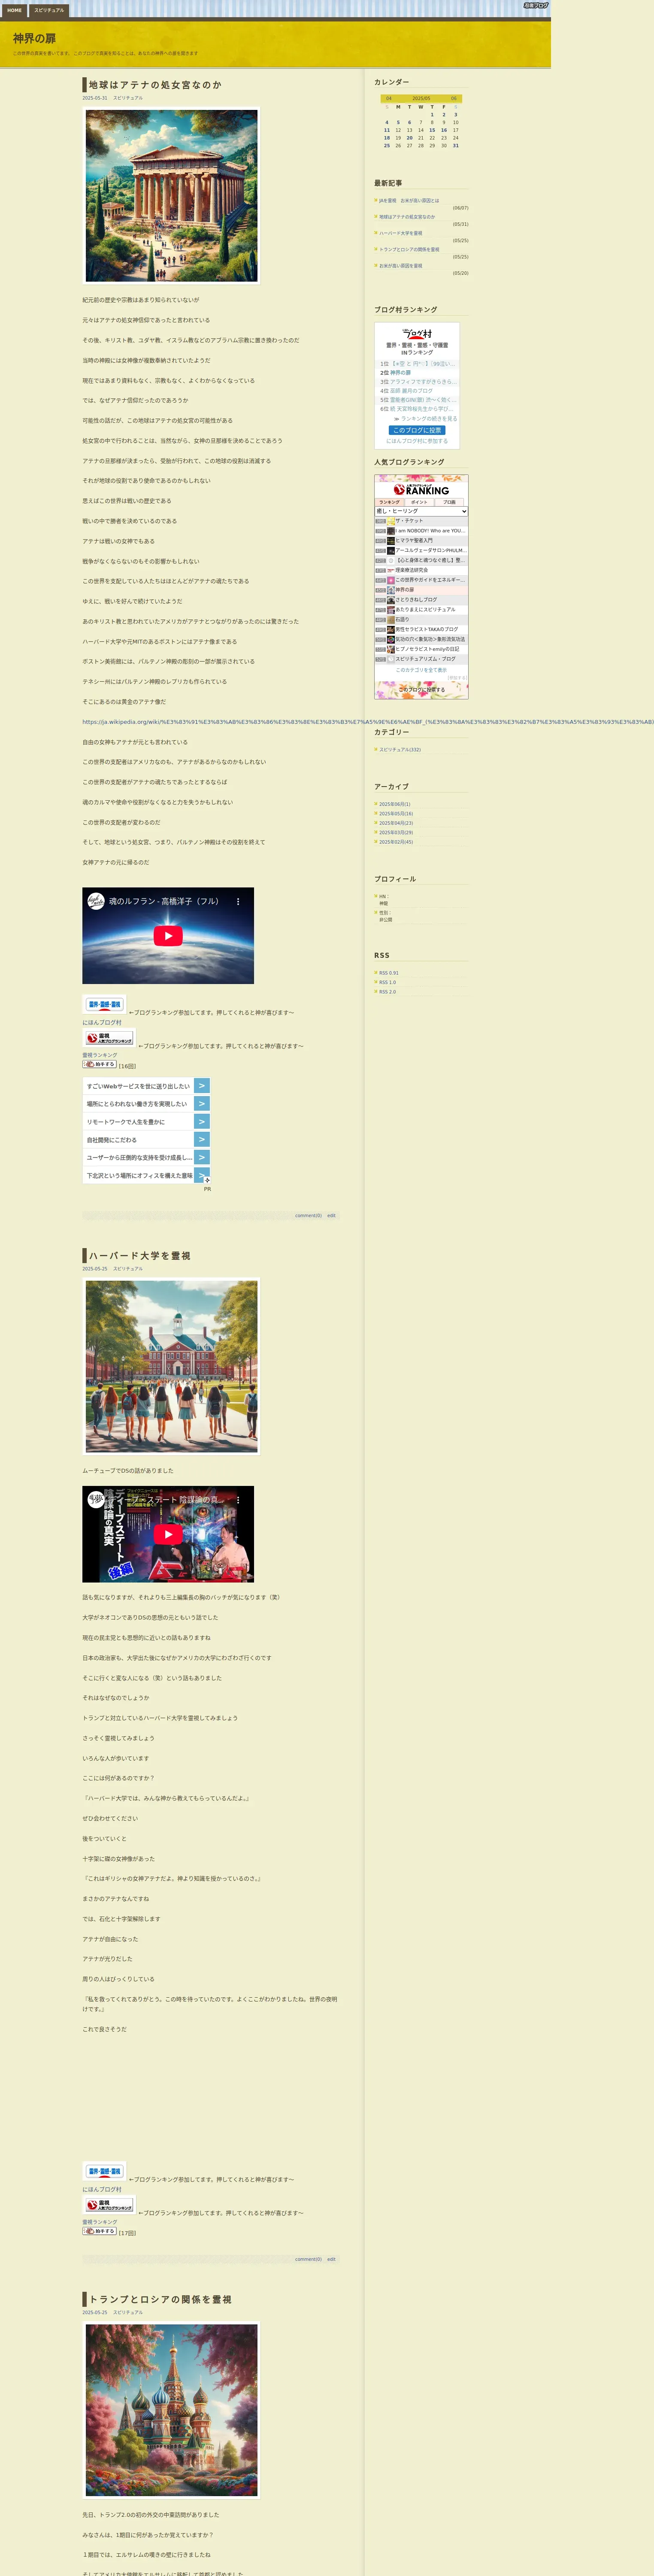The image size is (654, 2576).
Task: Open archive 2025年04月(23)
Action: point(396,823)
